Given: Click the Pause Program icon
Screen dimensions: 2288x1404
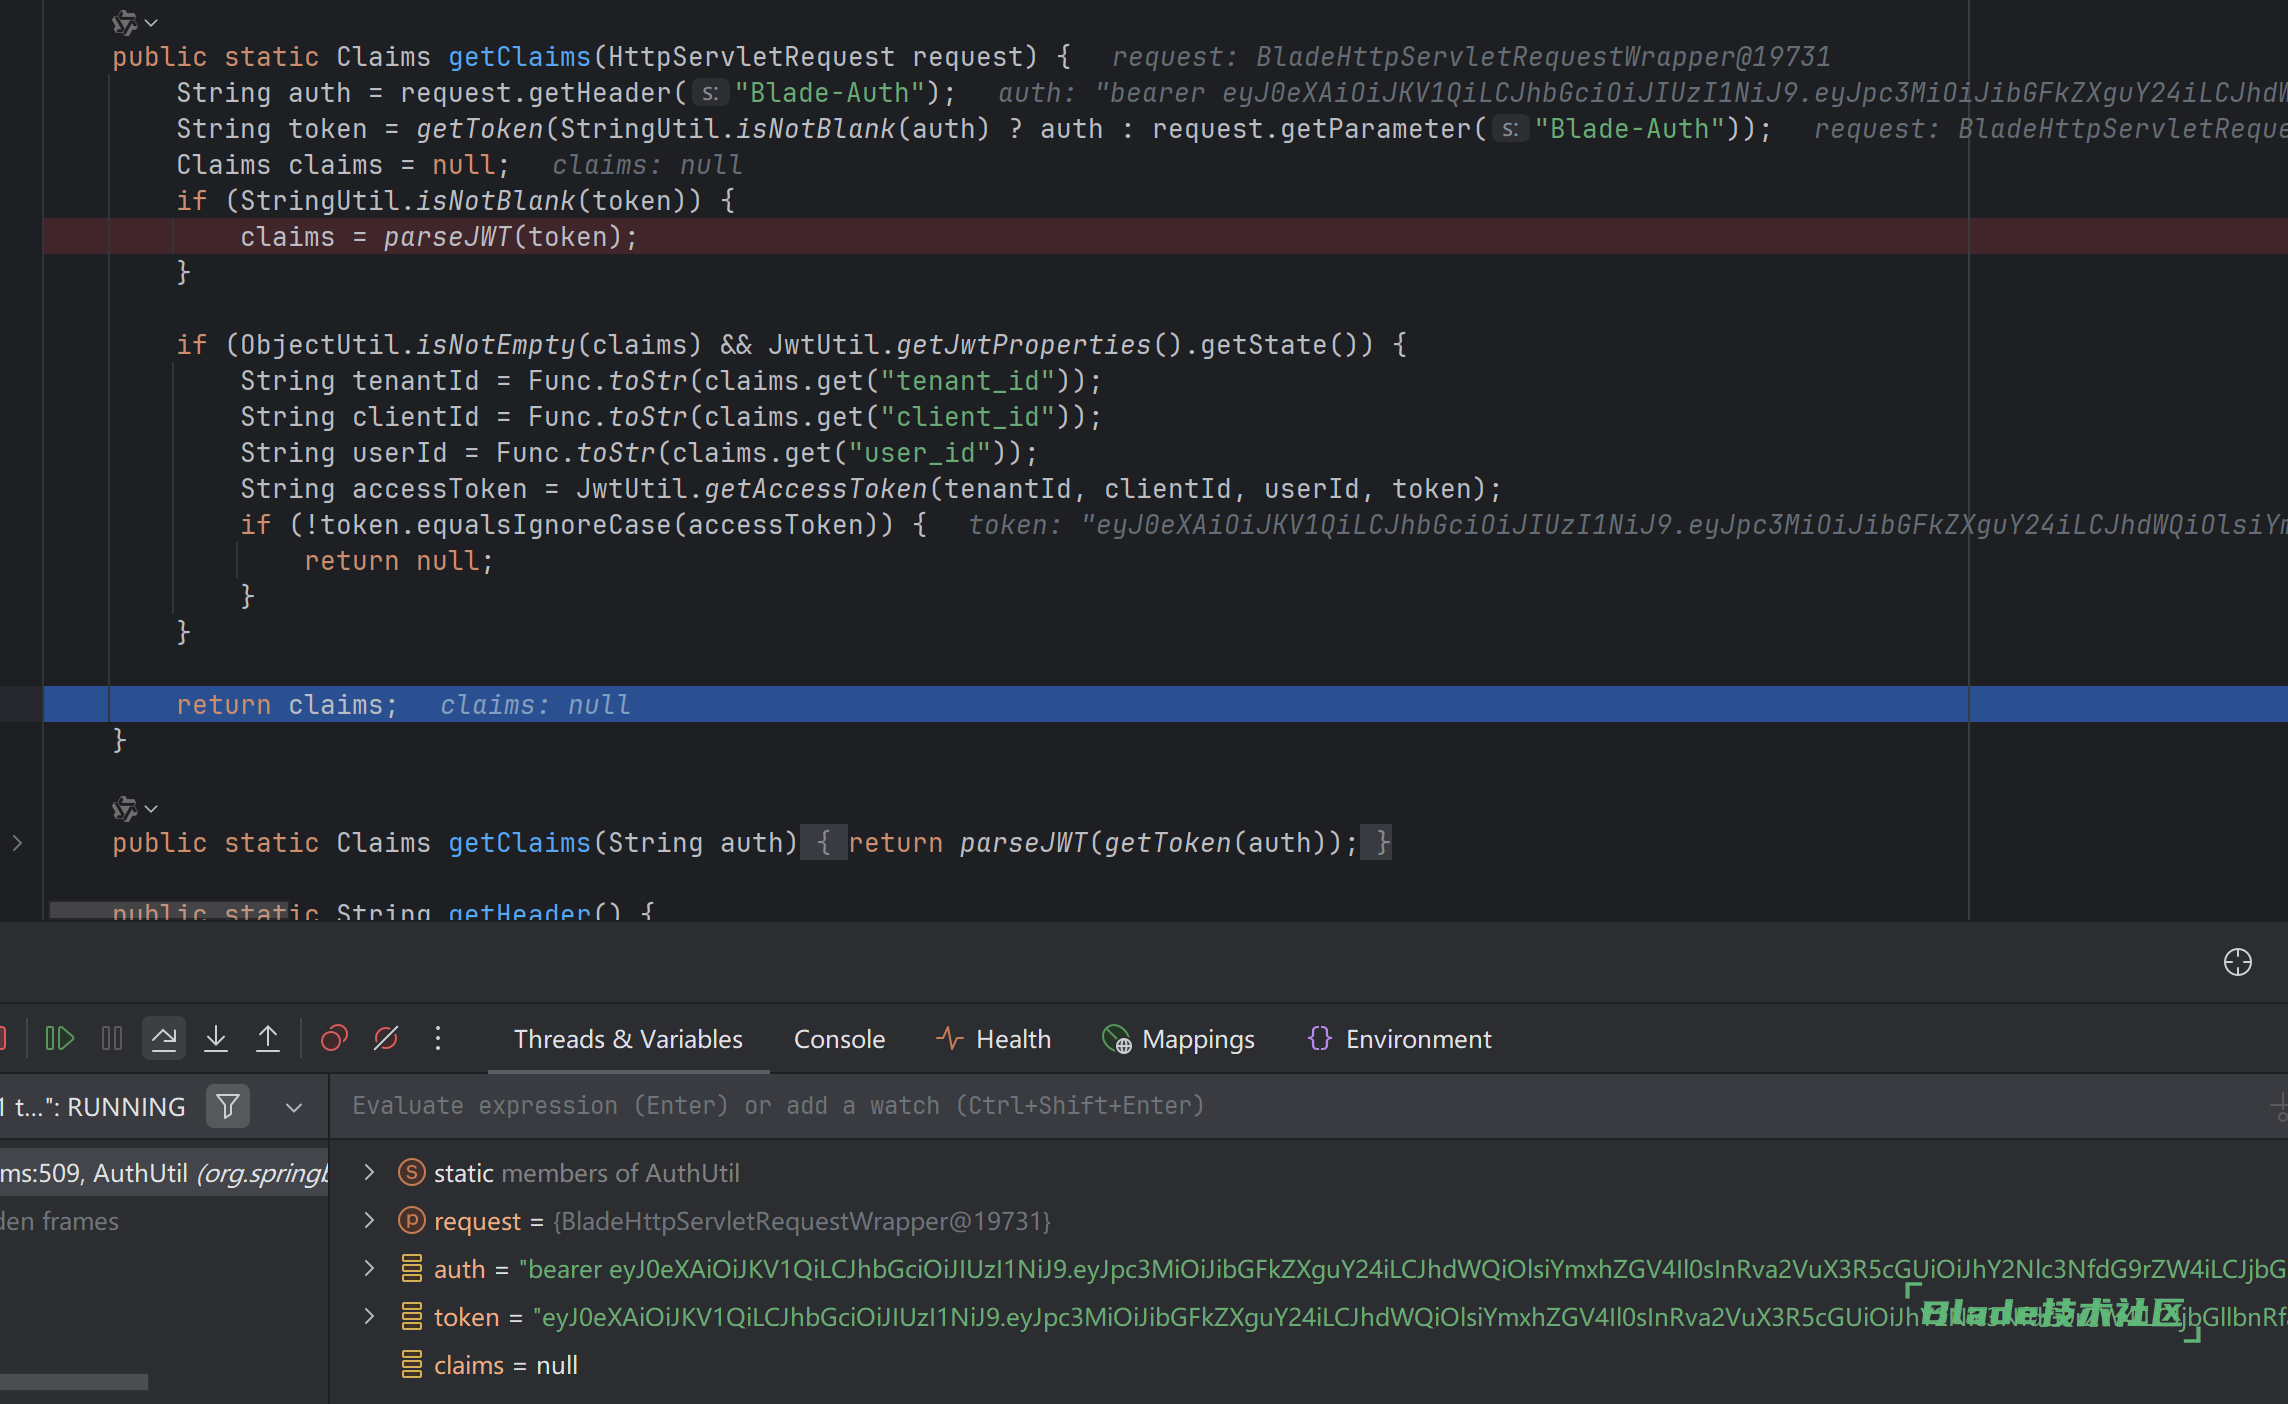Looking at the screenshot, I should pos(112,1039).
